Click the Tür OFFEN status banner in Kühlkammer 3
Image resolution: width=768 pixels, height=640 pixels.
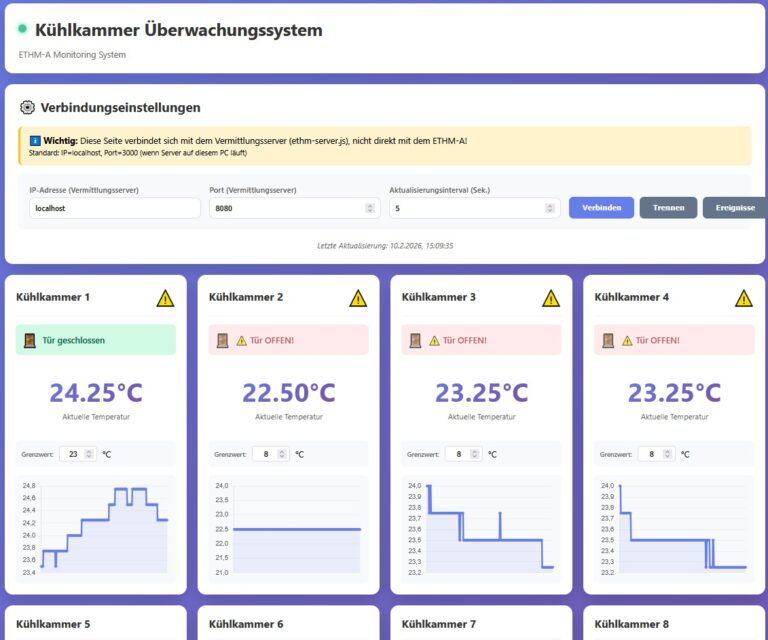(x=481, y=340)
